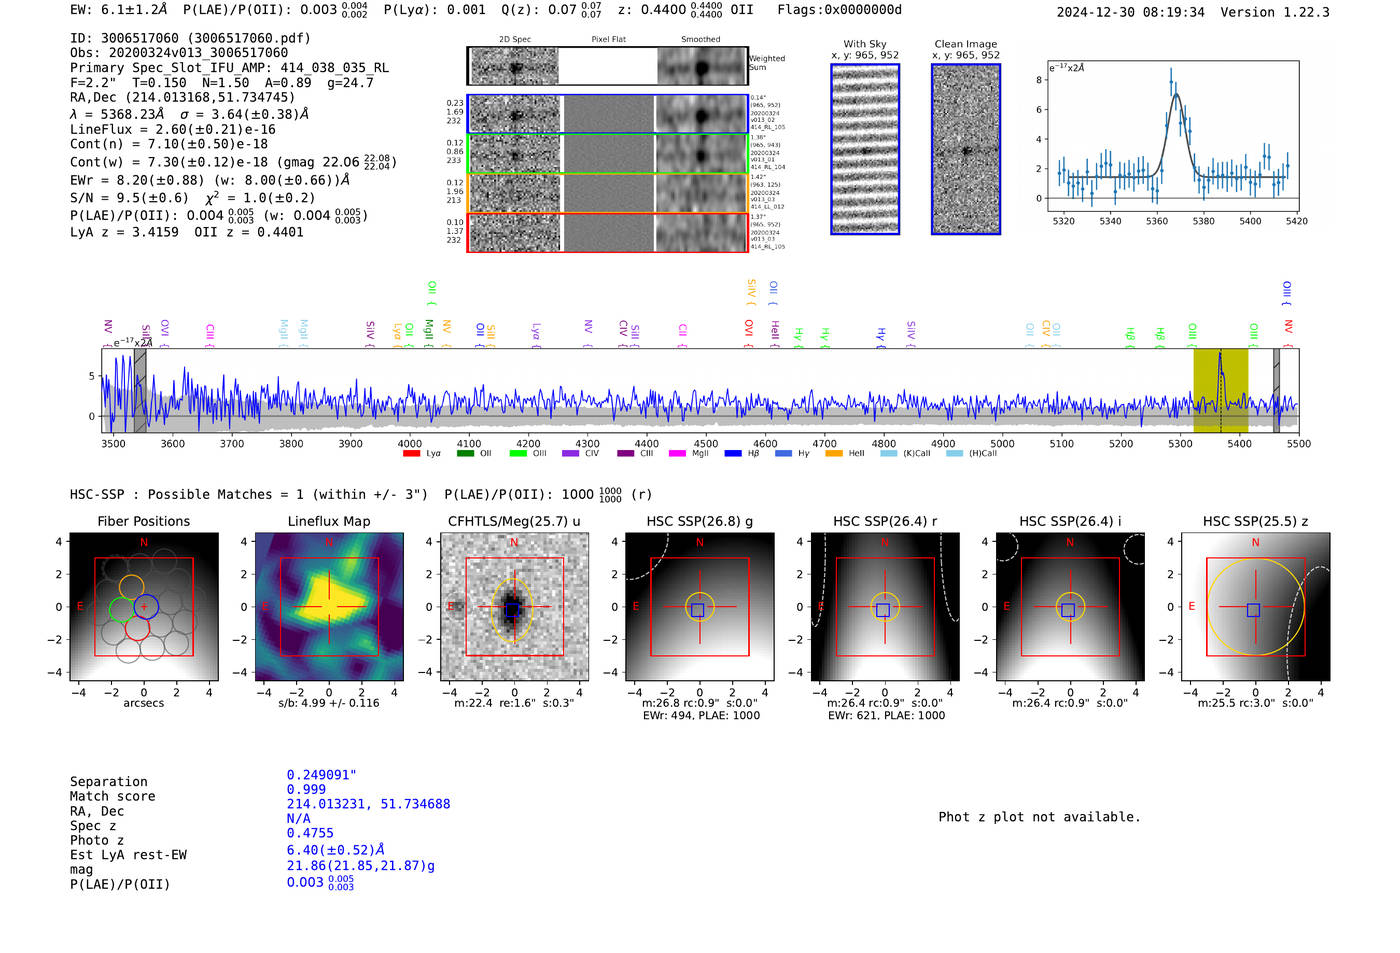Screen dimensions: 1400x953
Task: Click the ID: 3006517060 line
Action: coord(190,38)
